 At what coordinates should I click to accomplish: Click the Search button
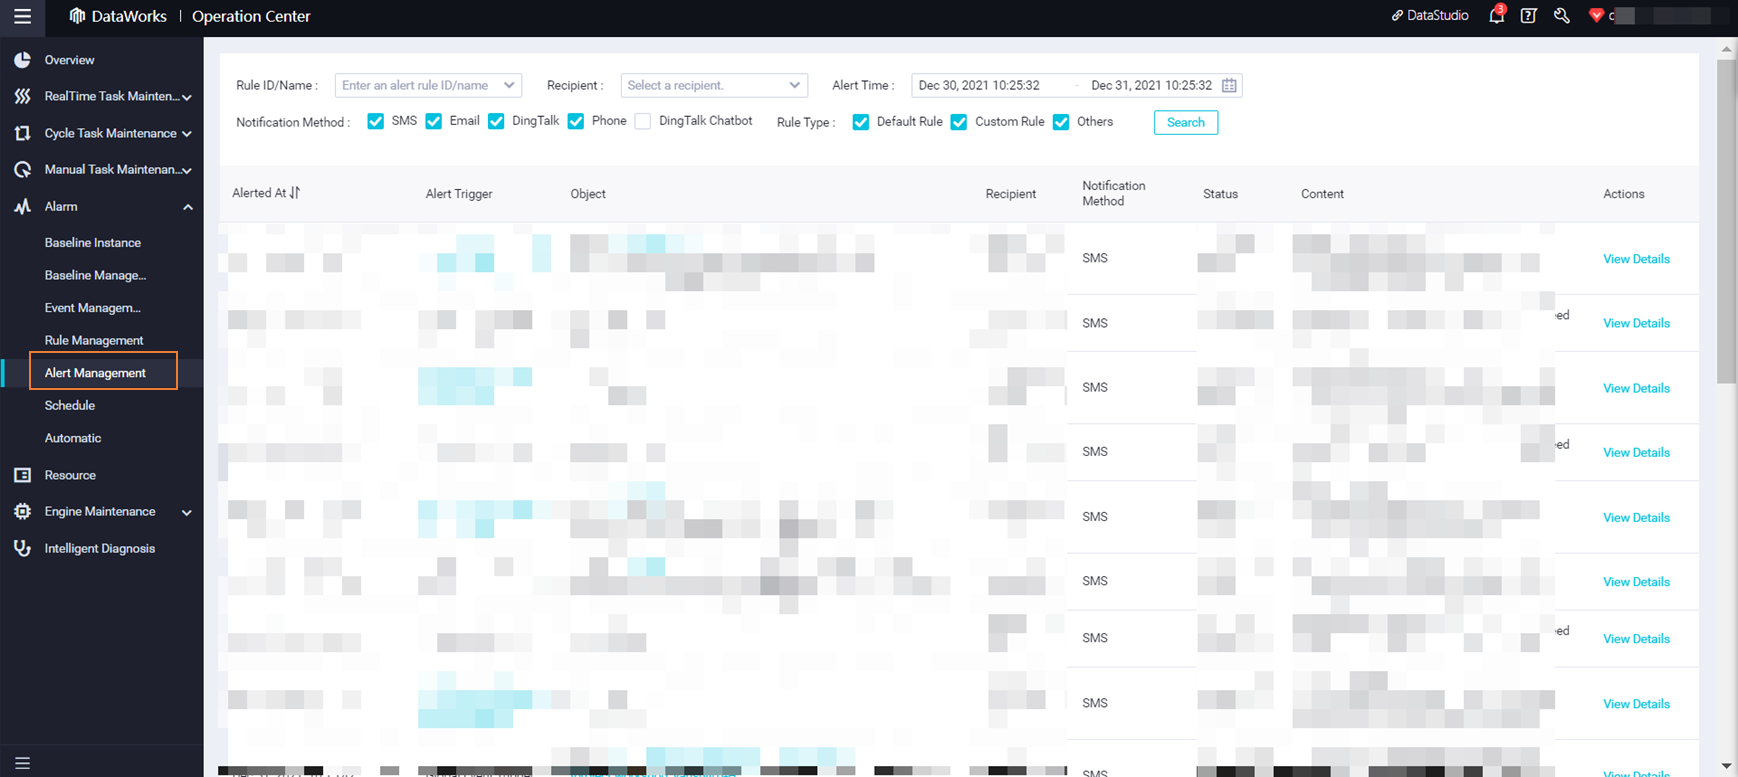point(1185,122)
